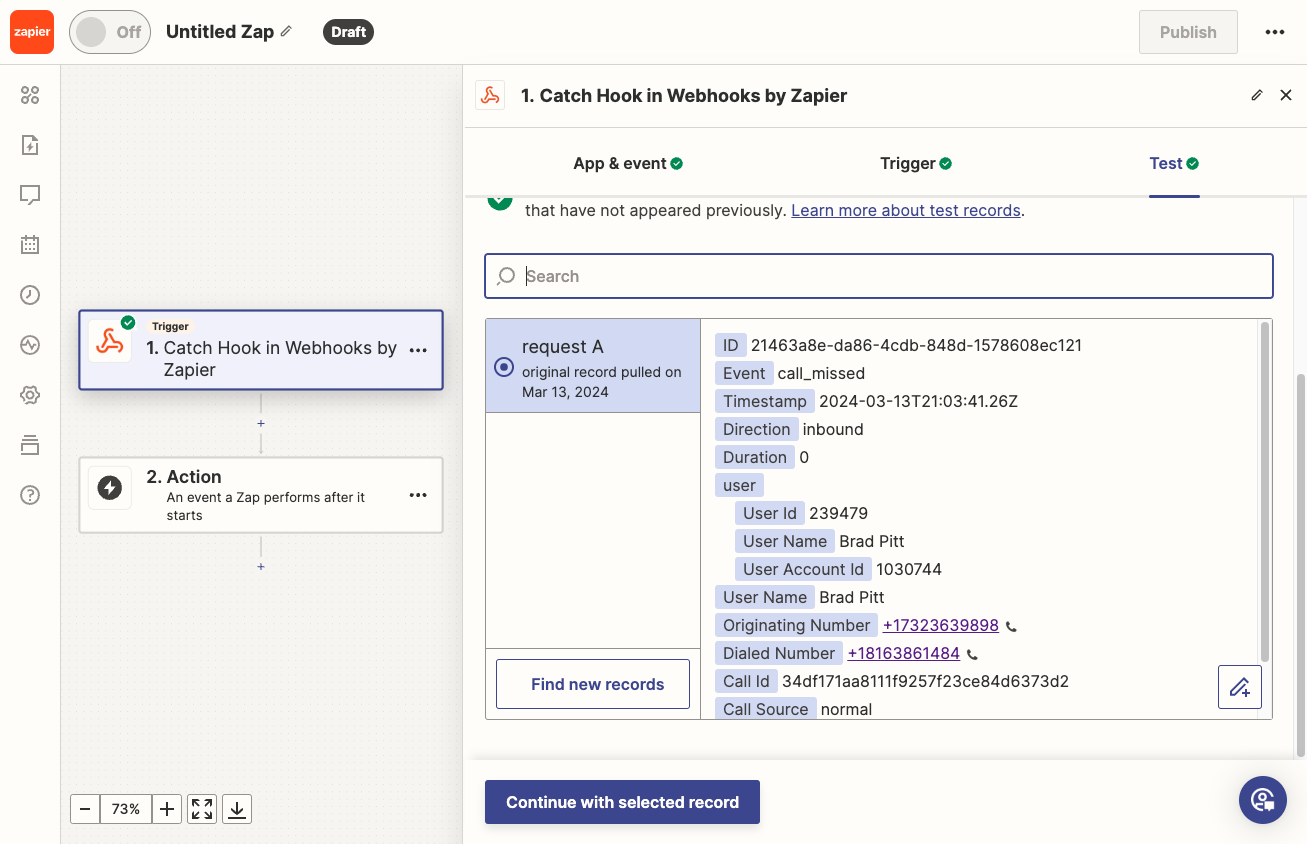Click the Untitled Zap title
Screen dimensions: 1307x844
[220, 32]
